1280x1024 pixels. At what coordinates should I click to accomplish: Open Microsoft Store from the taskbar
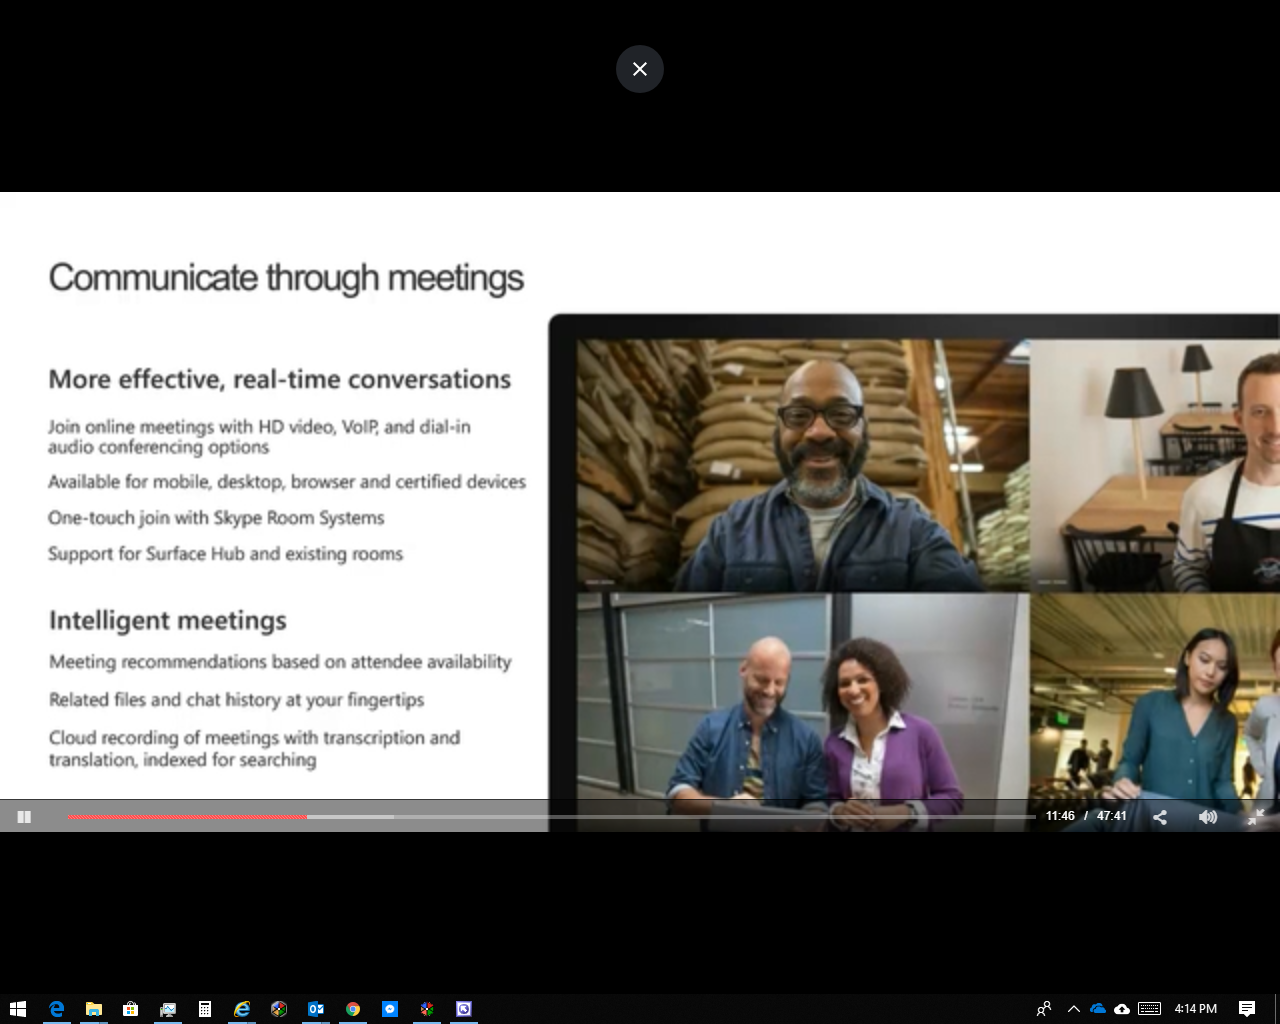click(x=130, y=1009)
